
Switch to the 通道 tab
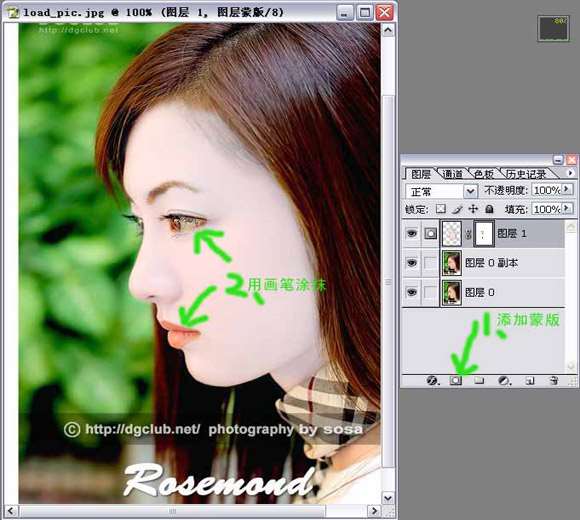(x=452, y=174)
